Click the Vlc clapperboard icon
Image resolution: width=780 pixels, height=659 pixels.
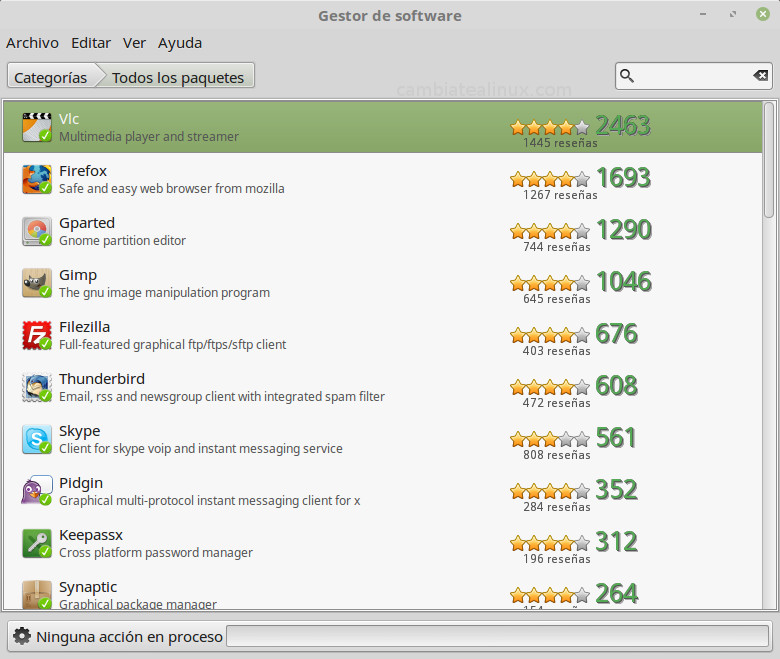point(37,127)
